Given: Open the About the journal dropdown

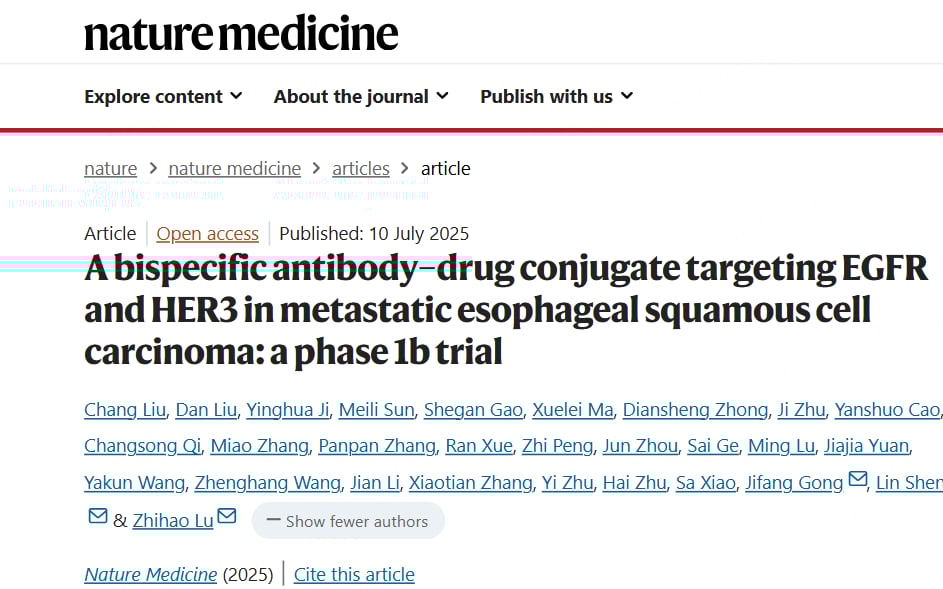Looking at the screenshot, I should (x=361, y=97).
